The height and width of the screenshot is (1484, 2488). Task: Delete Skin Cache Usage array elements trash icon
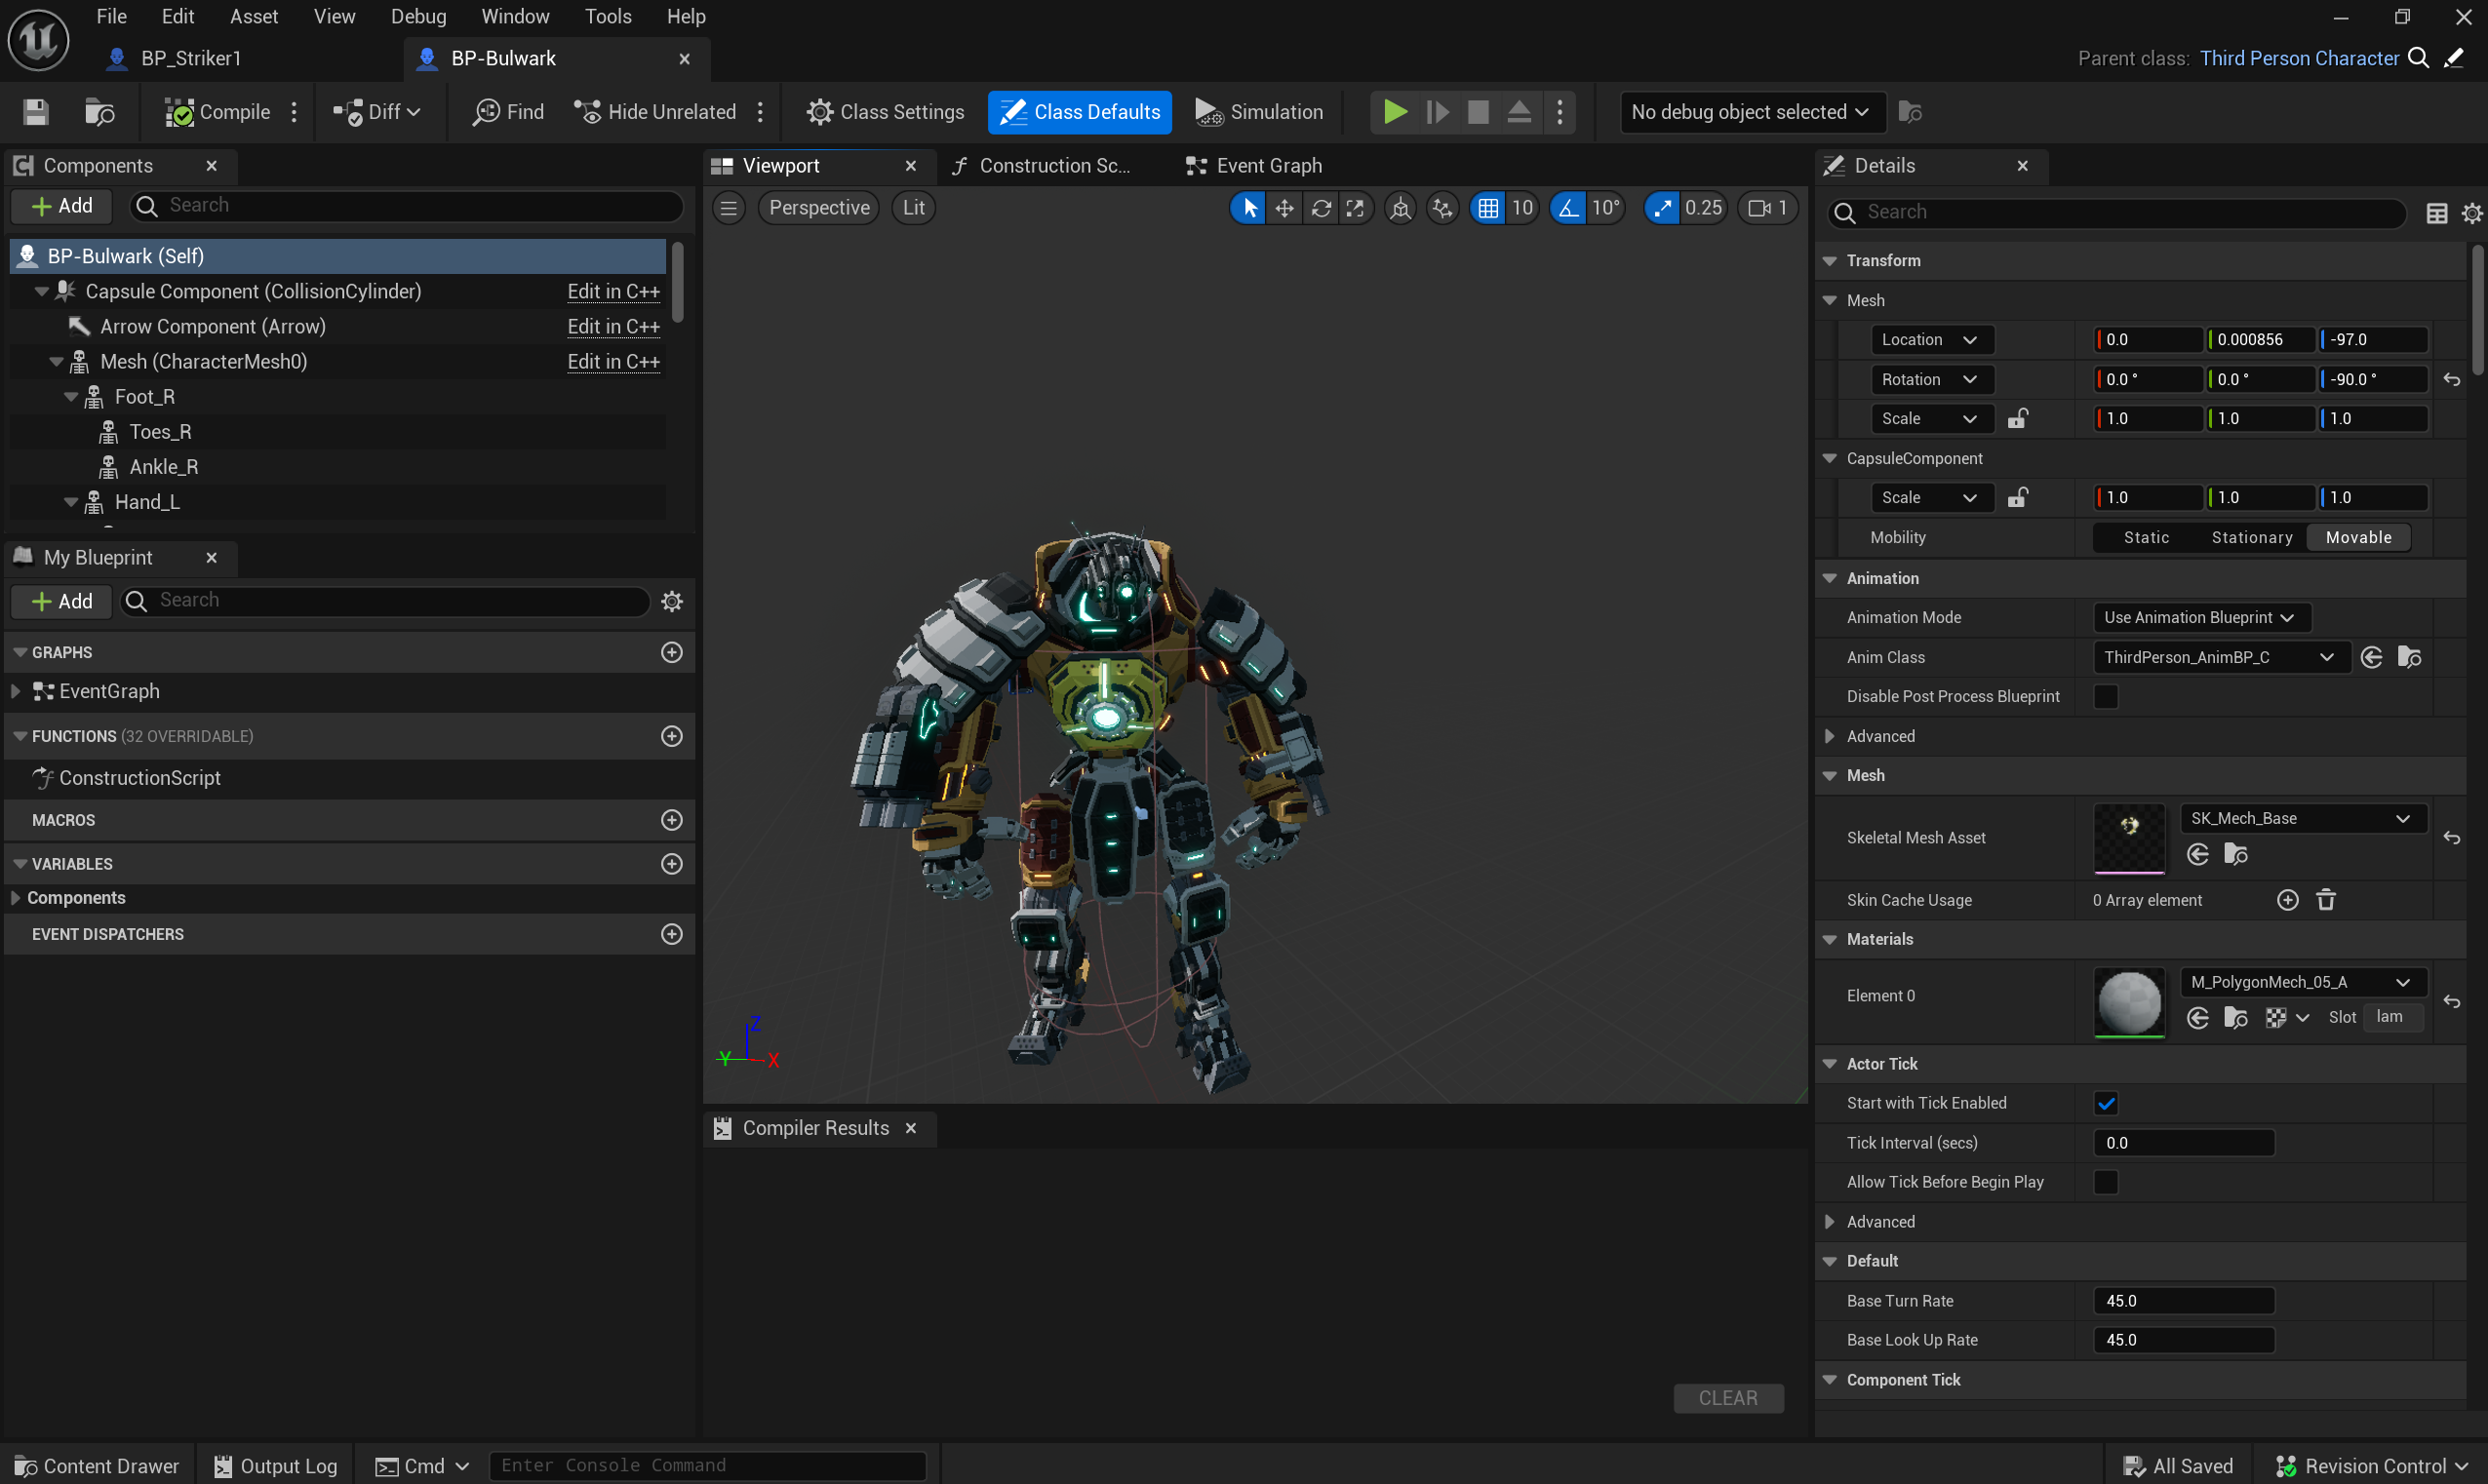[x=2326, y=900]
